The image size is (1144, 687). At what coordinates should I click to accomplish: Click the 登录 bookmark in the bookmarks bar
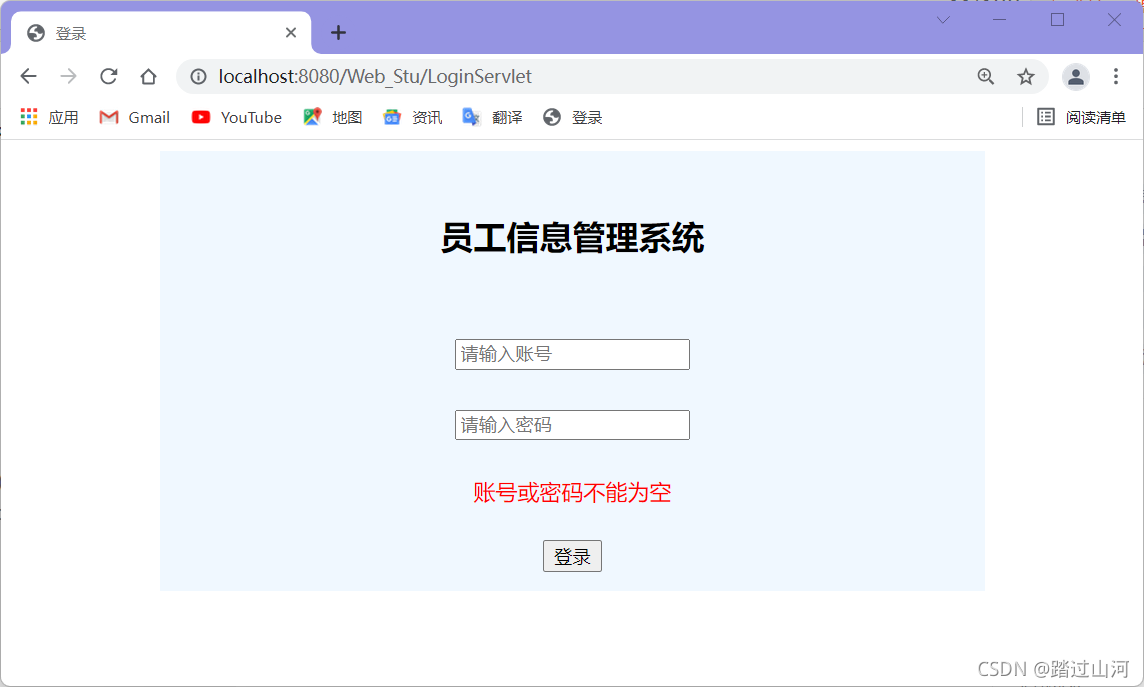(x=572, y=117)
